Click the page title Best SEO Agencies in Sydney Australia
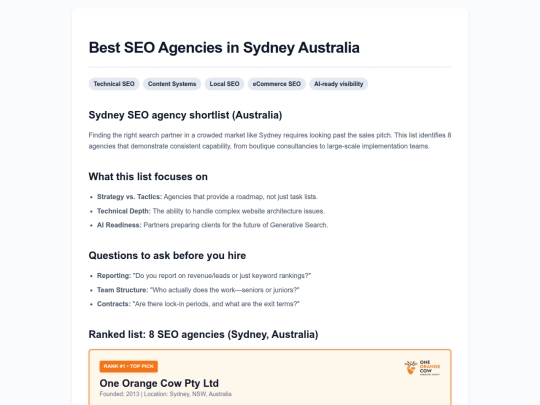 click(224, 48)
